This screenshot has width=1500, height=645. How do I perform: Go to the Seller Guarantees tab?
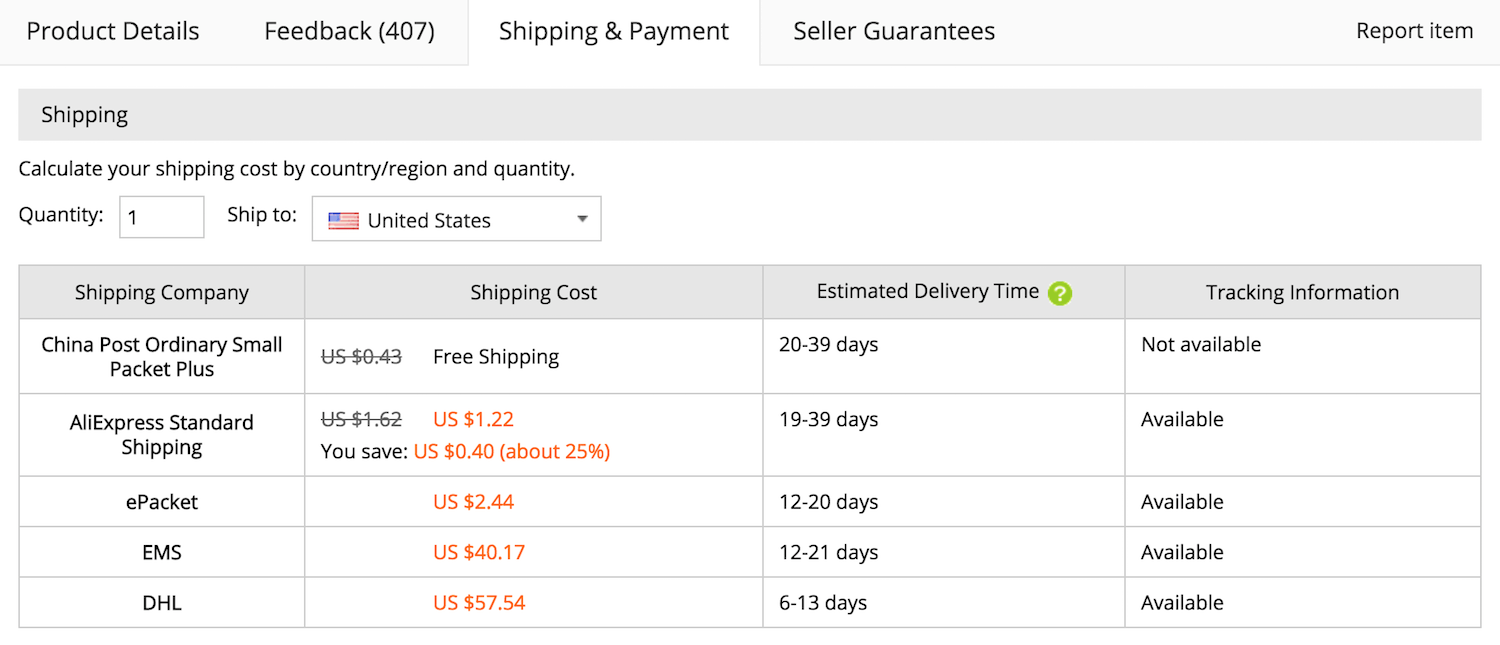tap(894, 31)
